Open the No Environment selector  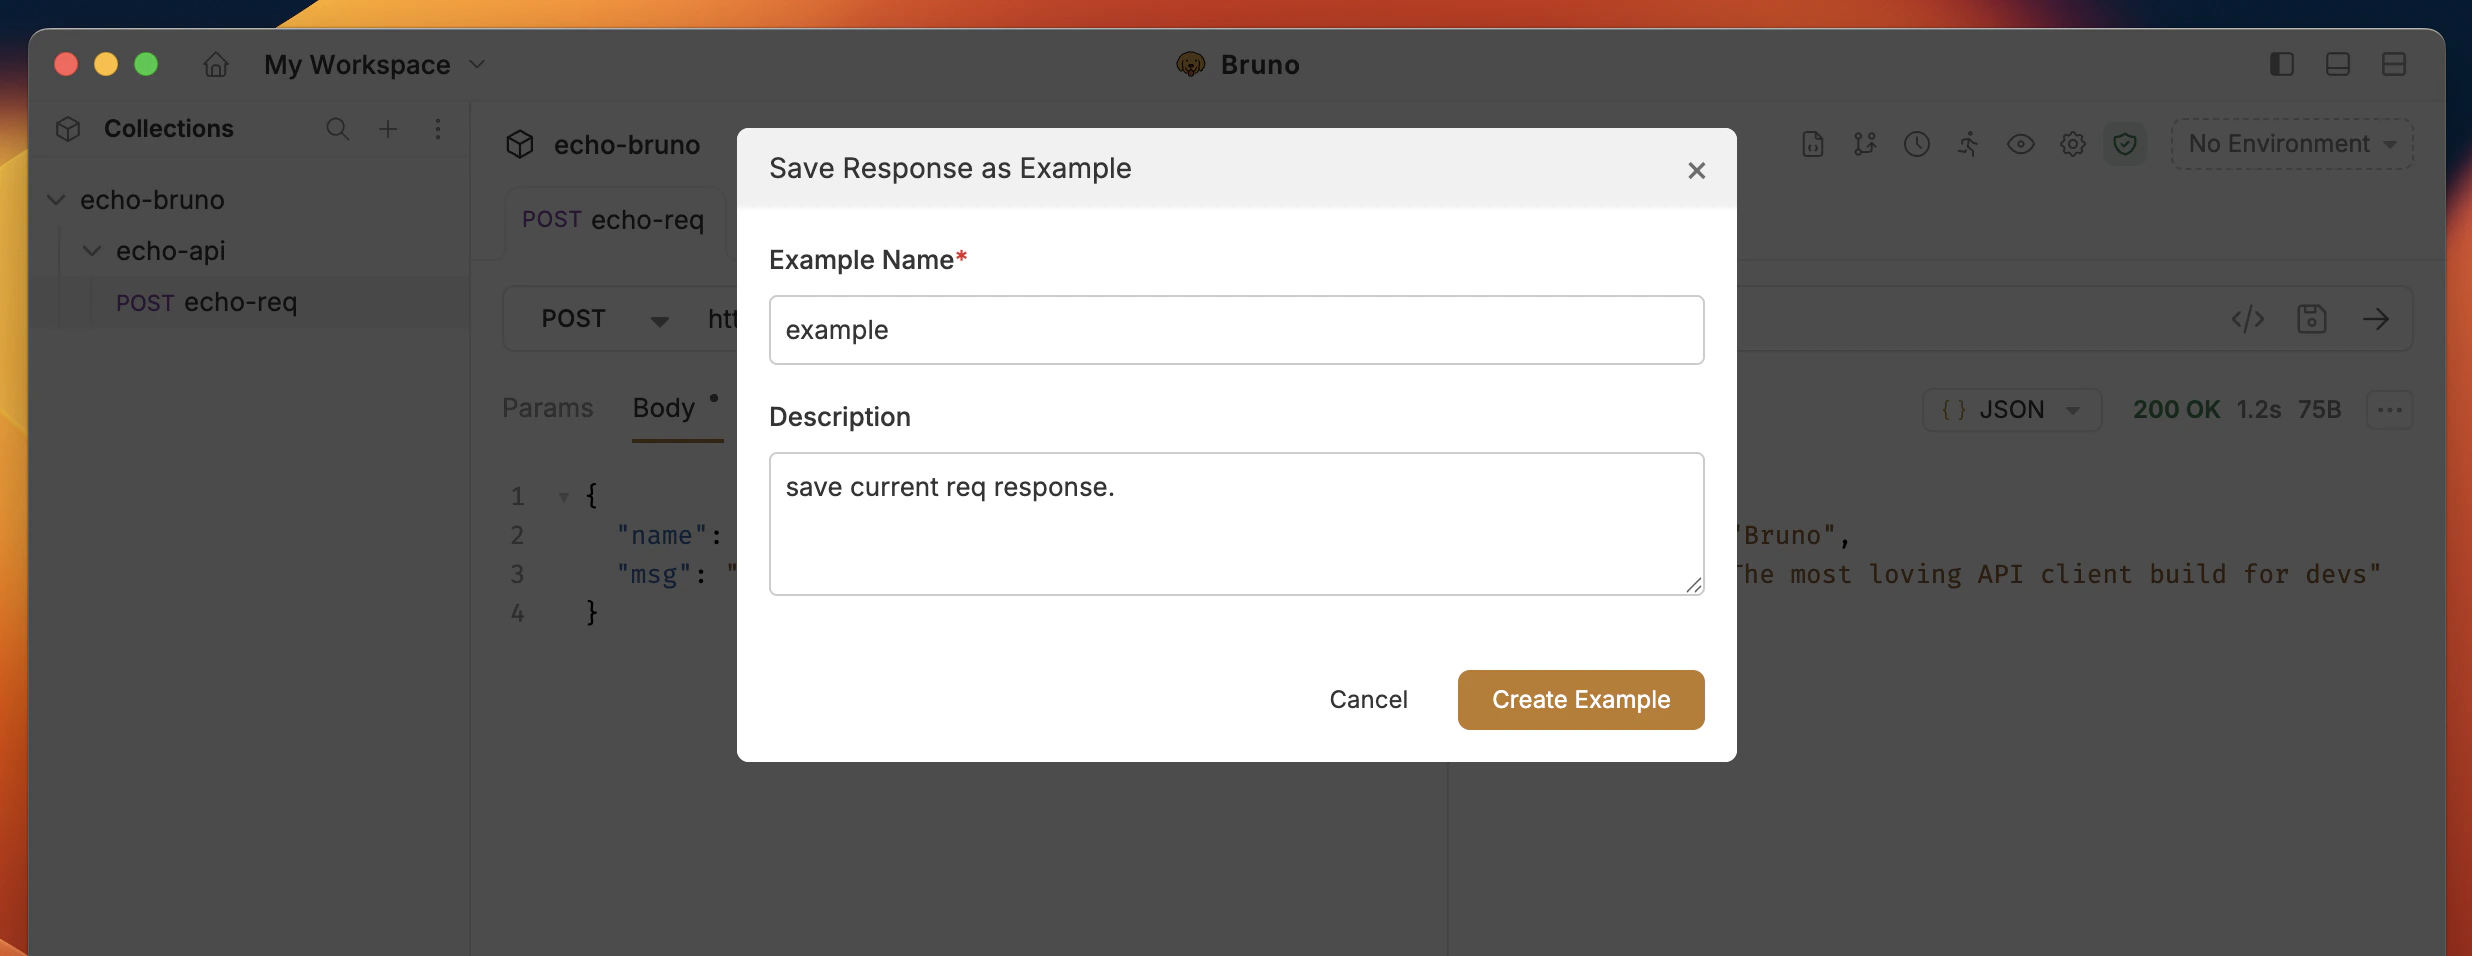click(2290, 143)
